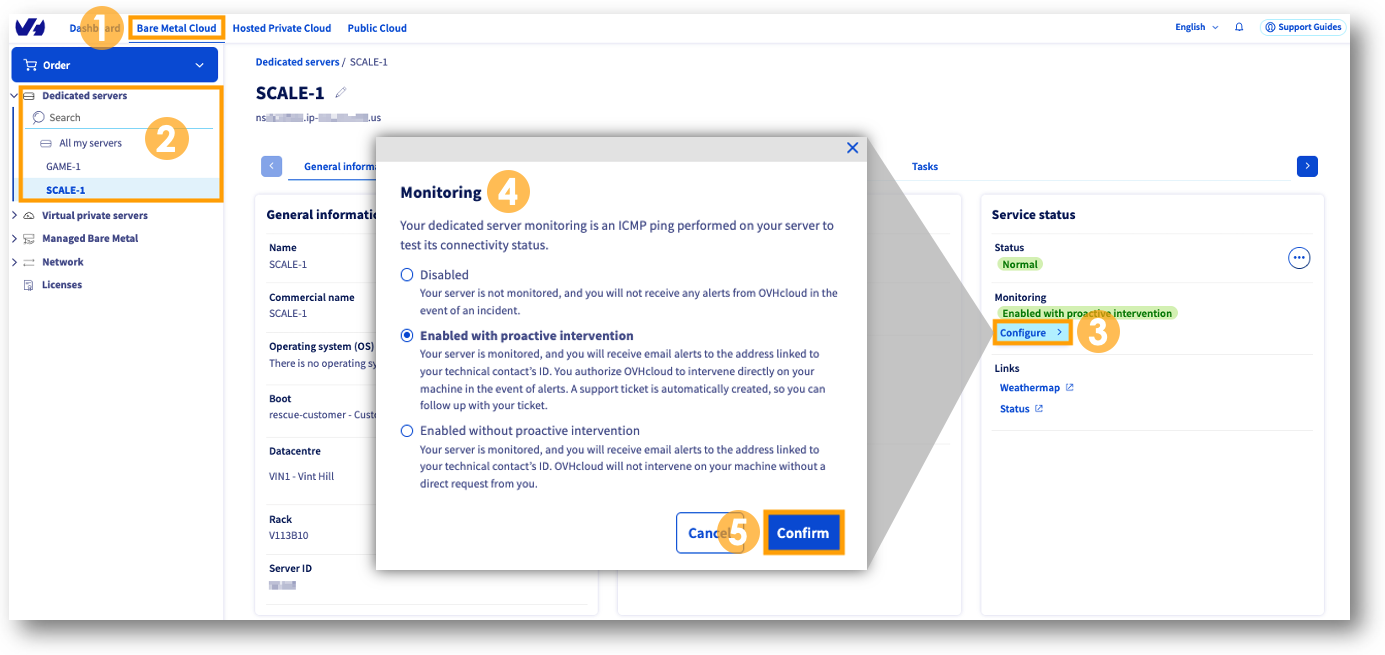Screen dimensions: 1385x655
Task: Select the Disabled monitoring option
Action: point(405,274)
